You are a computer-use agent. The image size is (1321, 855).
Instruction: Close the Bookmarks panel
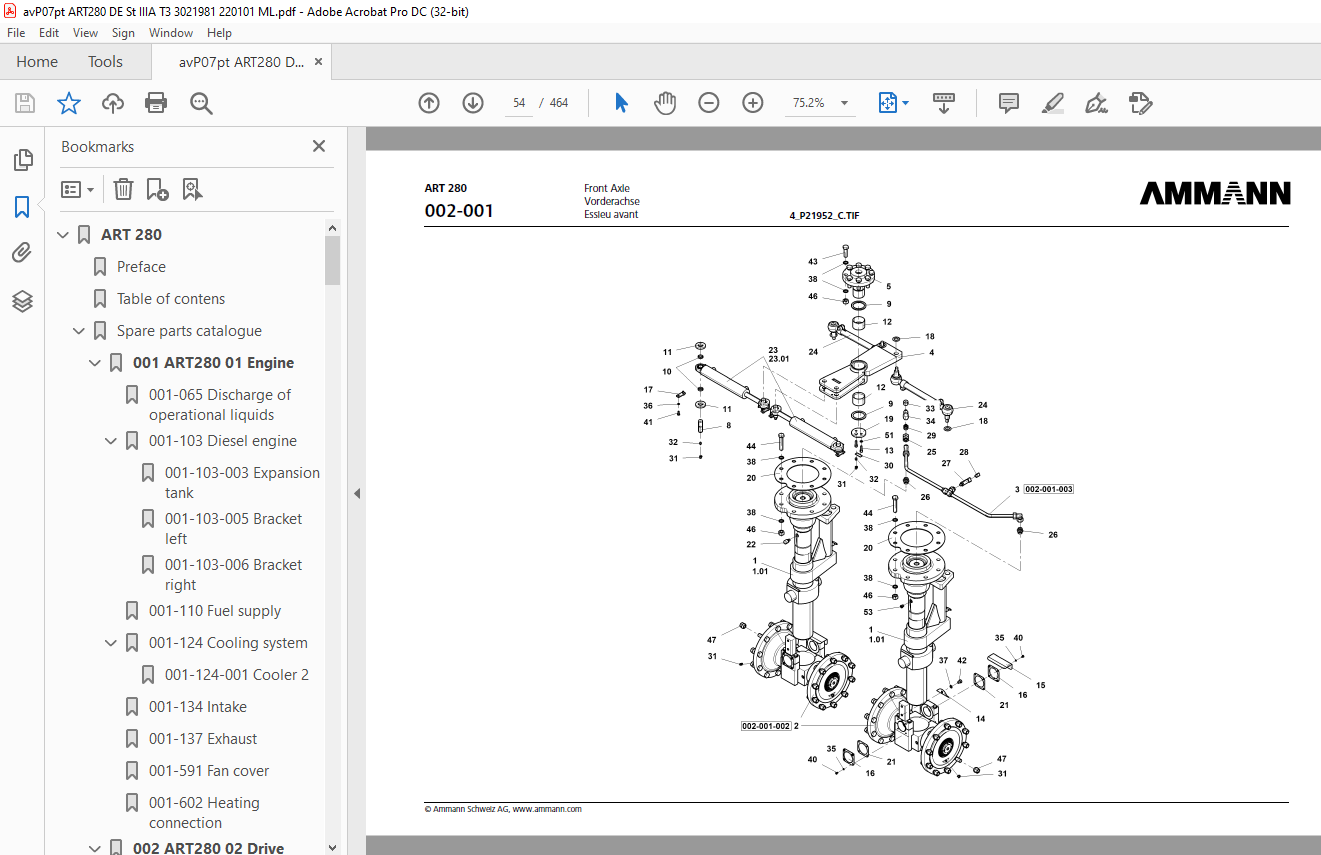[319, 146]
